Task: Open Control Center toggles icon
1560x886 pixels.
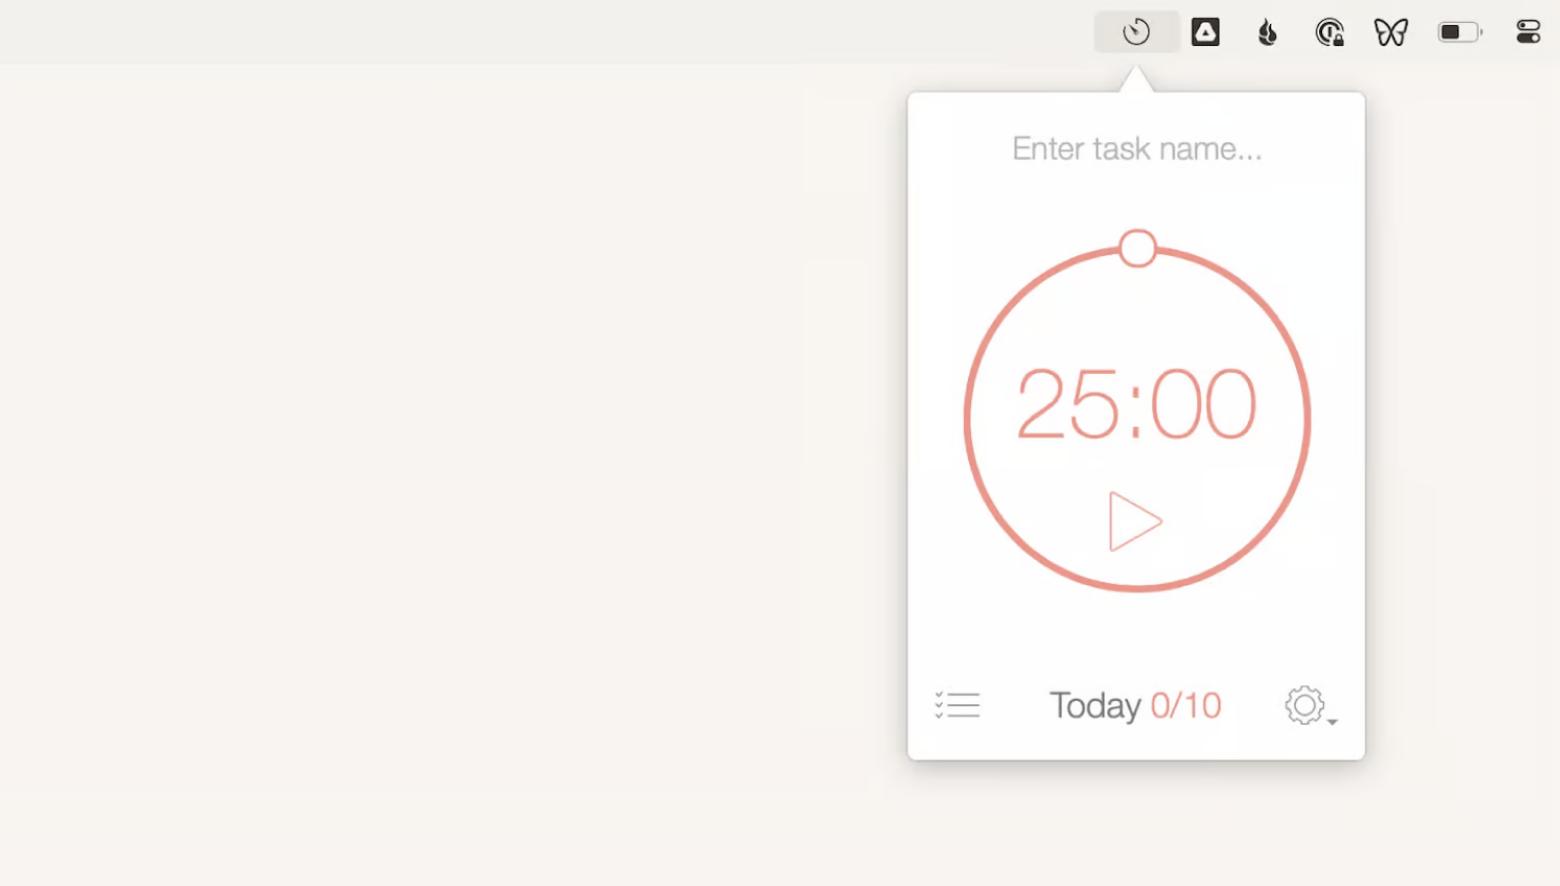Action: click(1528, 32)
